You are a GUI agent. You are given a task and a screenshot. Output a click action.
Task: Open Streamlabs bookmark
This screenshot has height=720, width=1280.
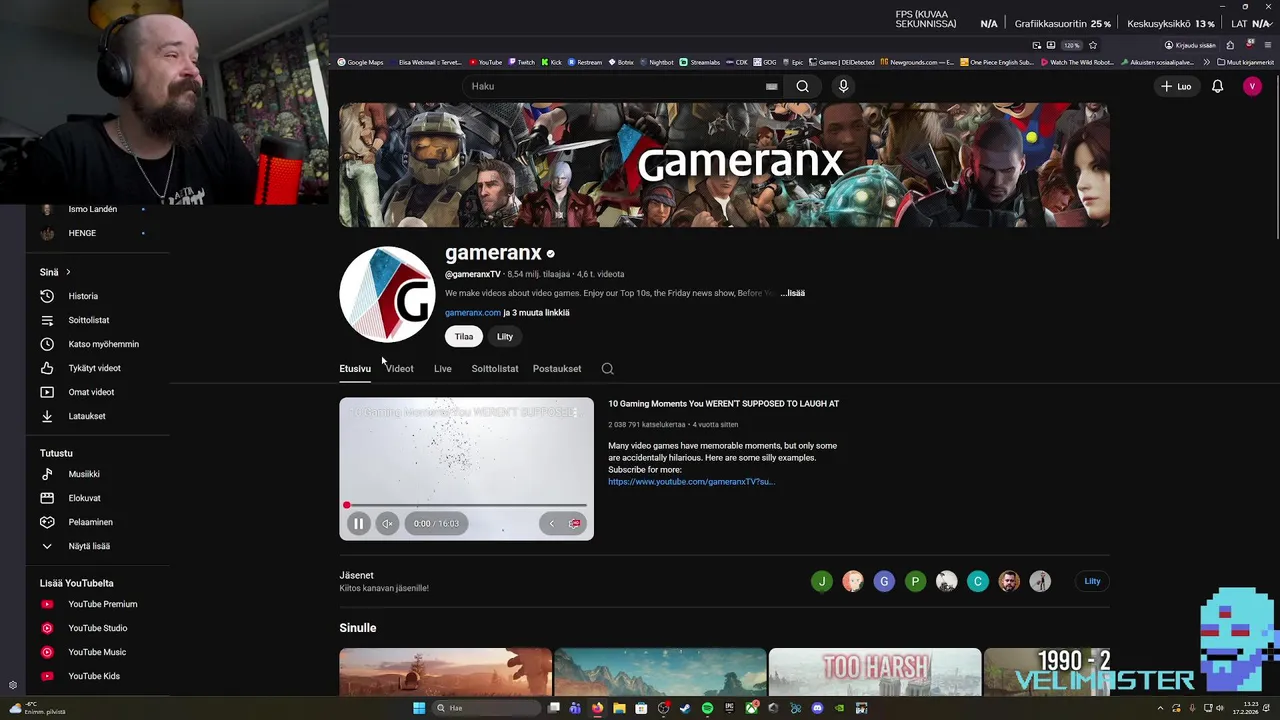coord(699,62)
